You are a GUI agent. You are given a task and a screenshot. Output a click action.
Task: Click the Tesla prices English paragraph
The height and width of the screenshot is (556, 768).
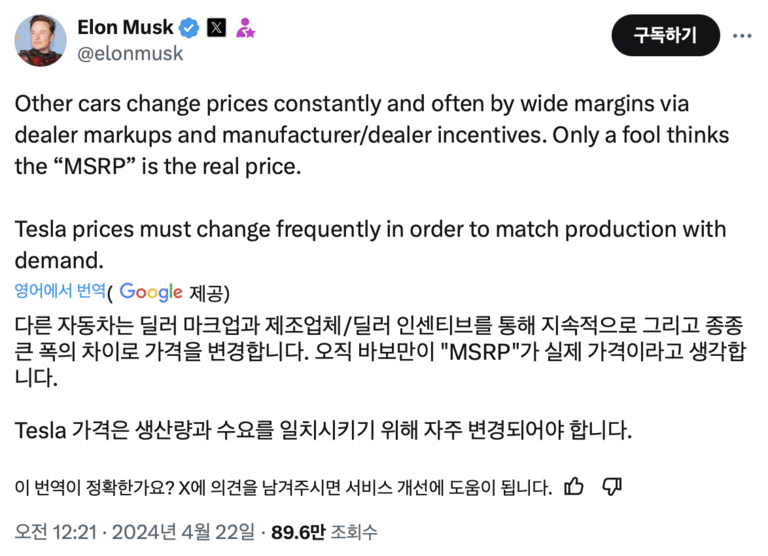370,244
